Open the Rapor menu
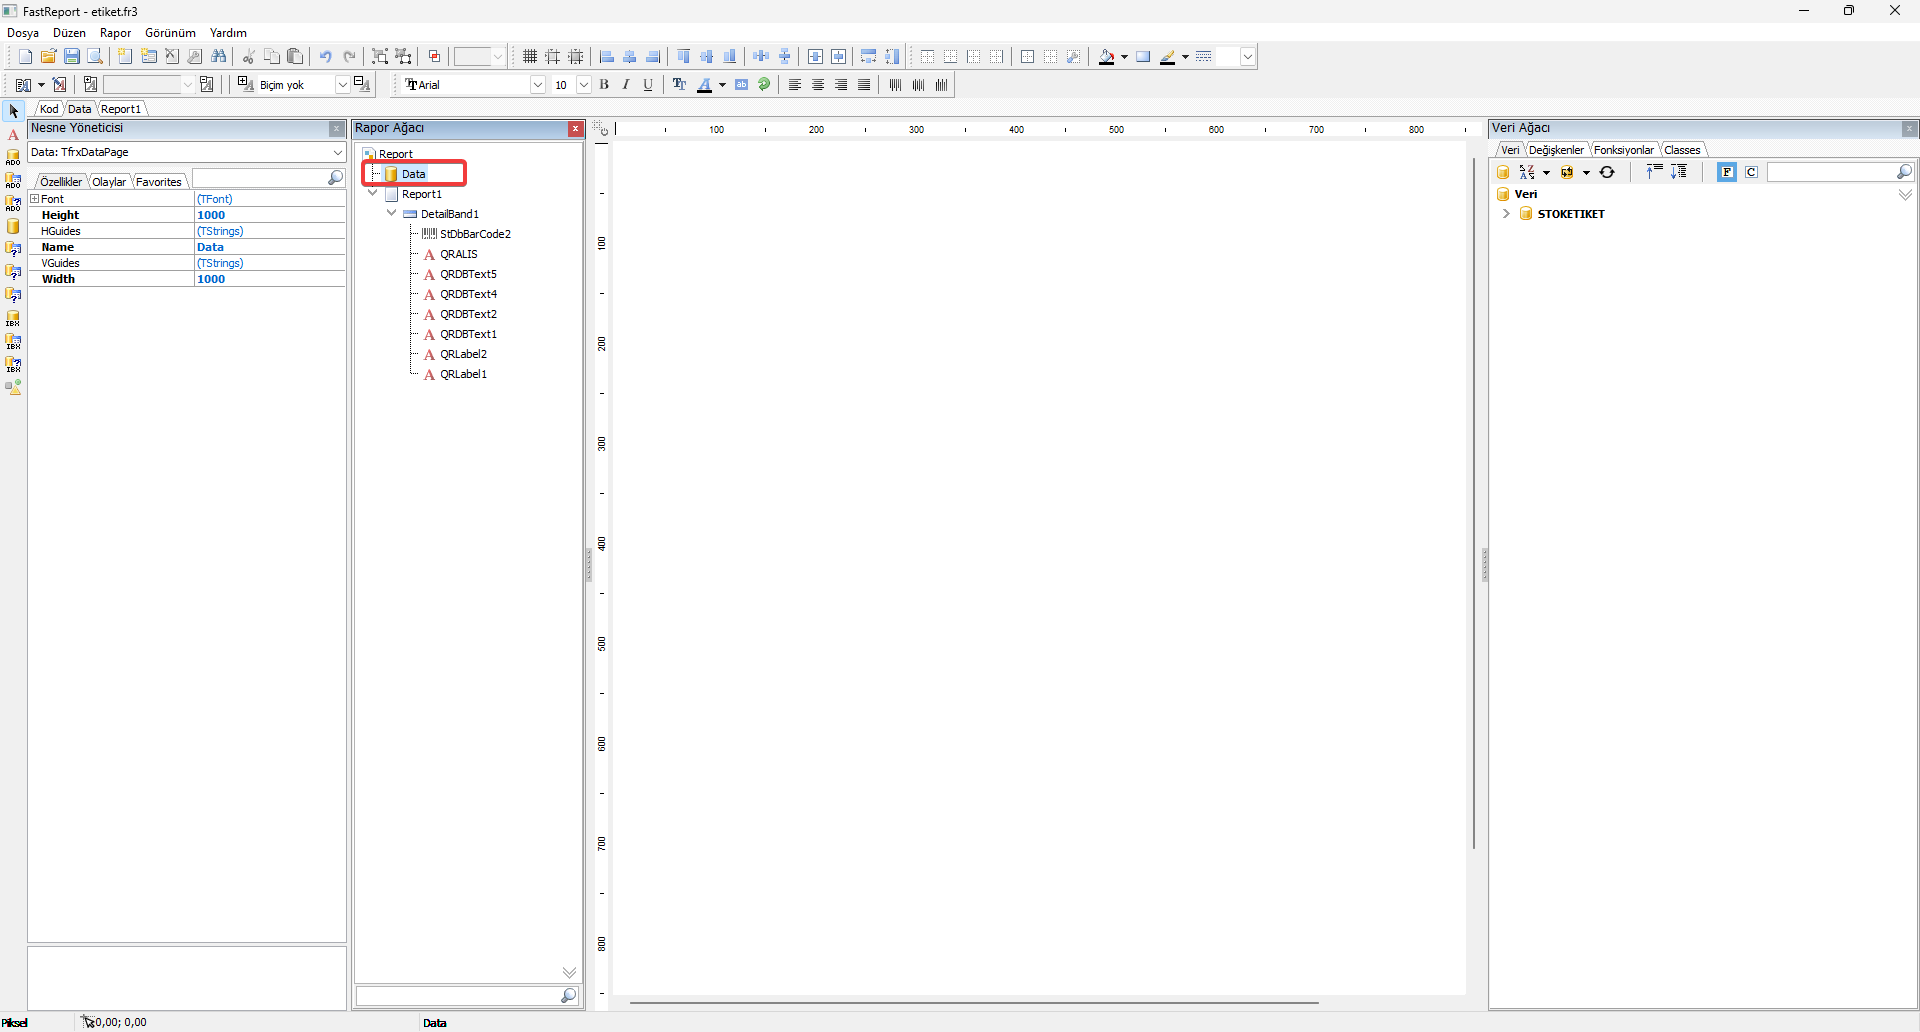Viewport: 1920px width, 1032px height. 115,33
